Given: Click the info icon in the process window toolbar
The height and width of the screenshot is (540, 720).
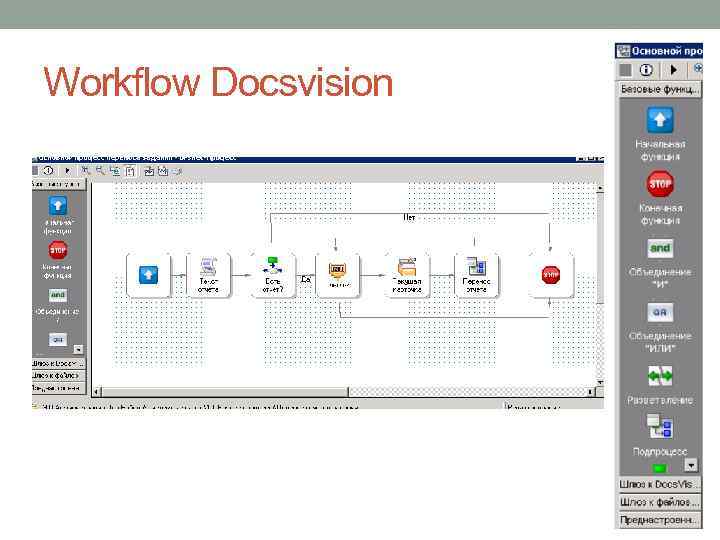Looking at the screenshot, I should 48,171.
